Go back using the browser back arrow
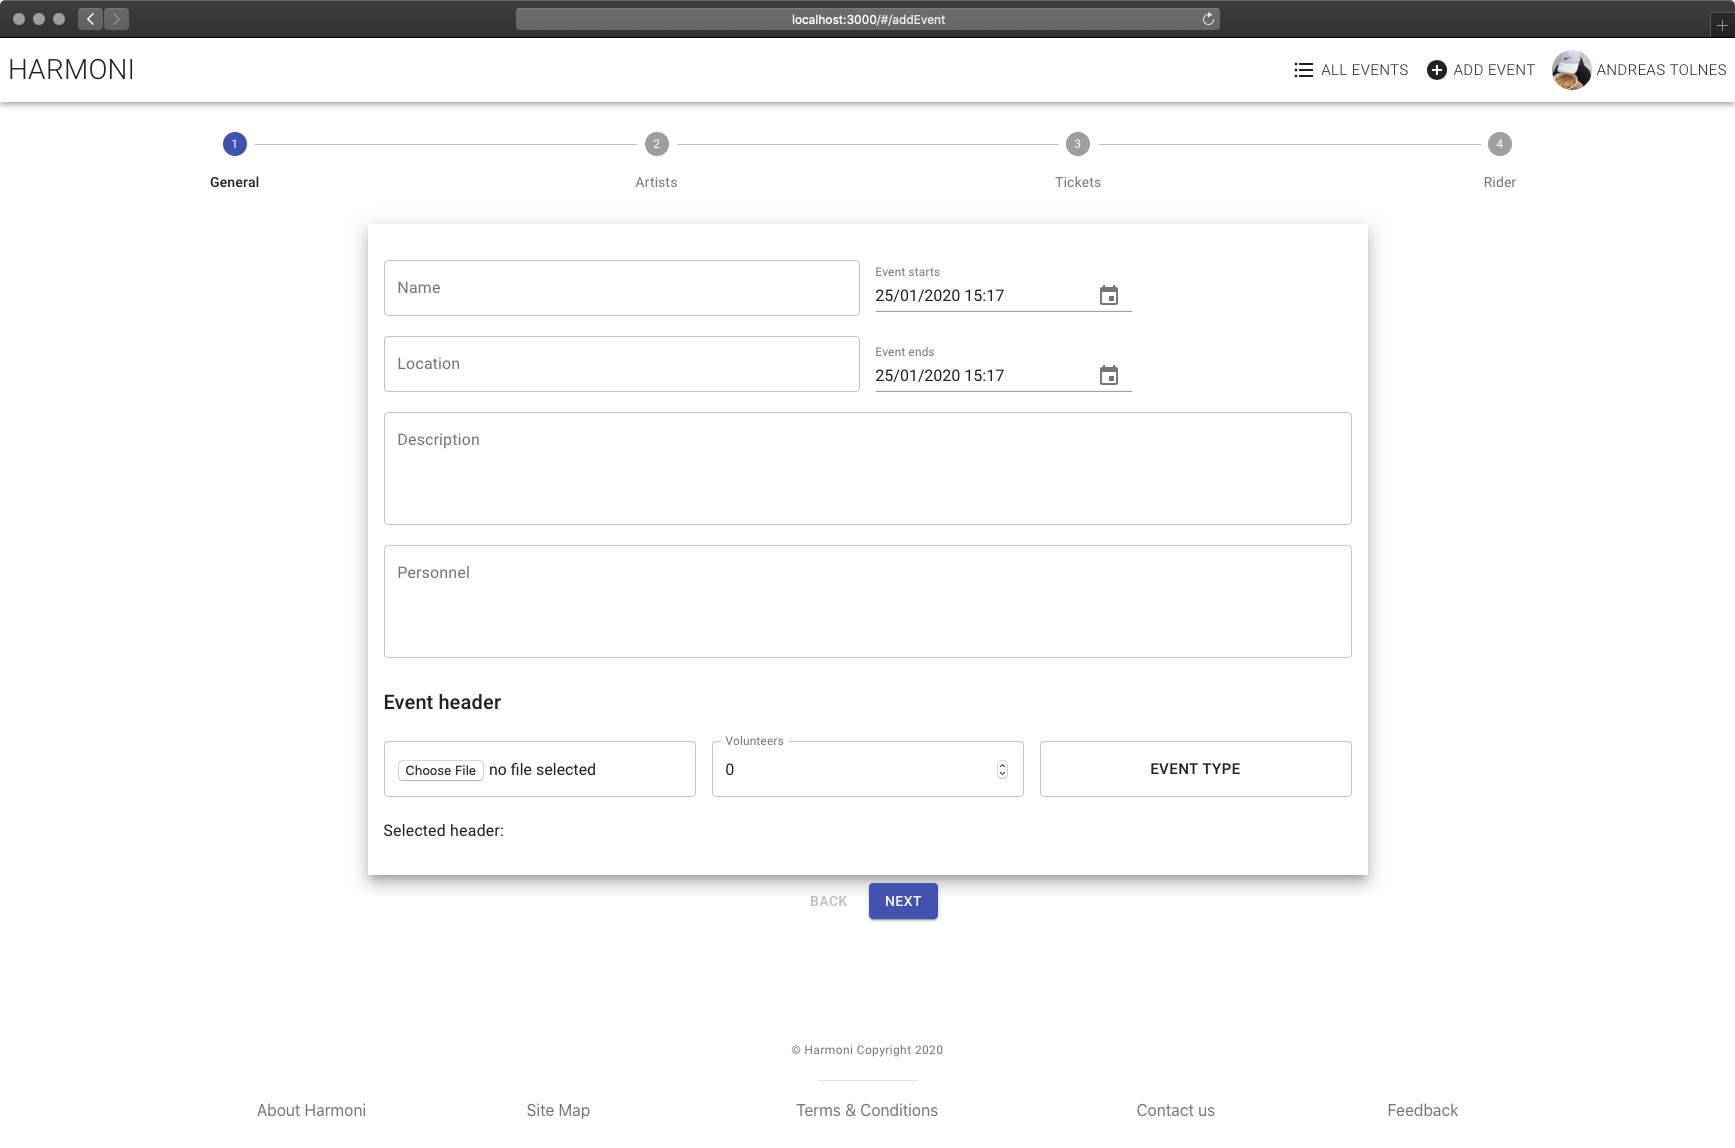Screen dimensions: 1735x1148 (x=90, y=19)
